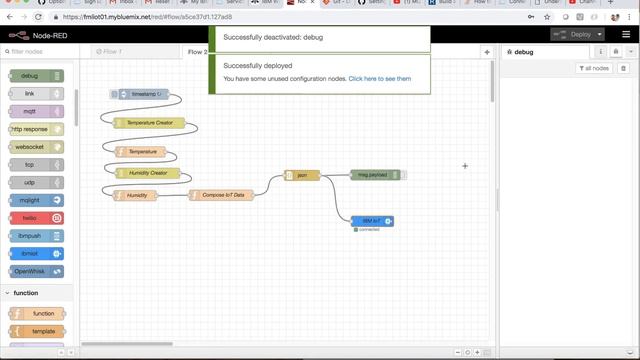Select the OpenWhisk palette node
The image size is (640, 360).
36,271
